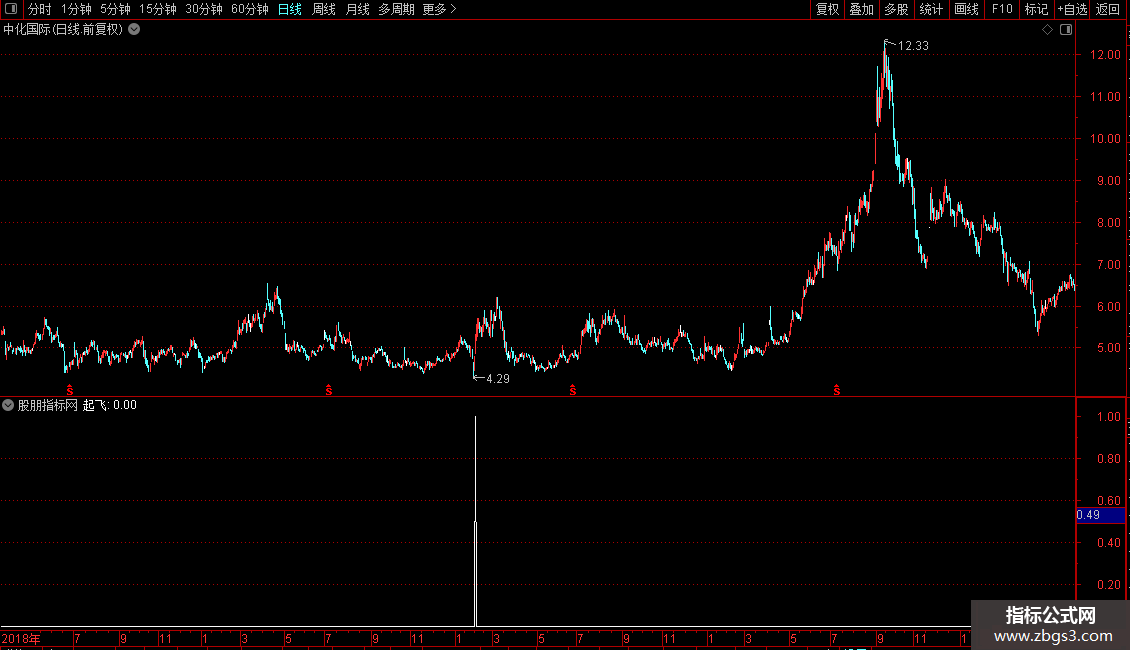Viewport: 1130px width, 650px height.
Task: Add stock via +自选 button
Action: (1072, 9)
